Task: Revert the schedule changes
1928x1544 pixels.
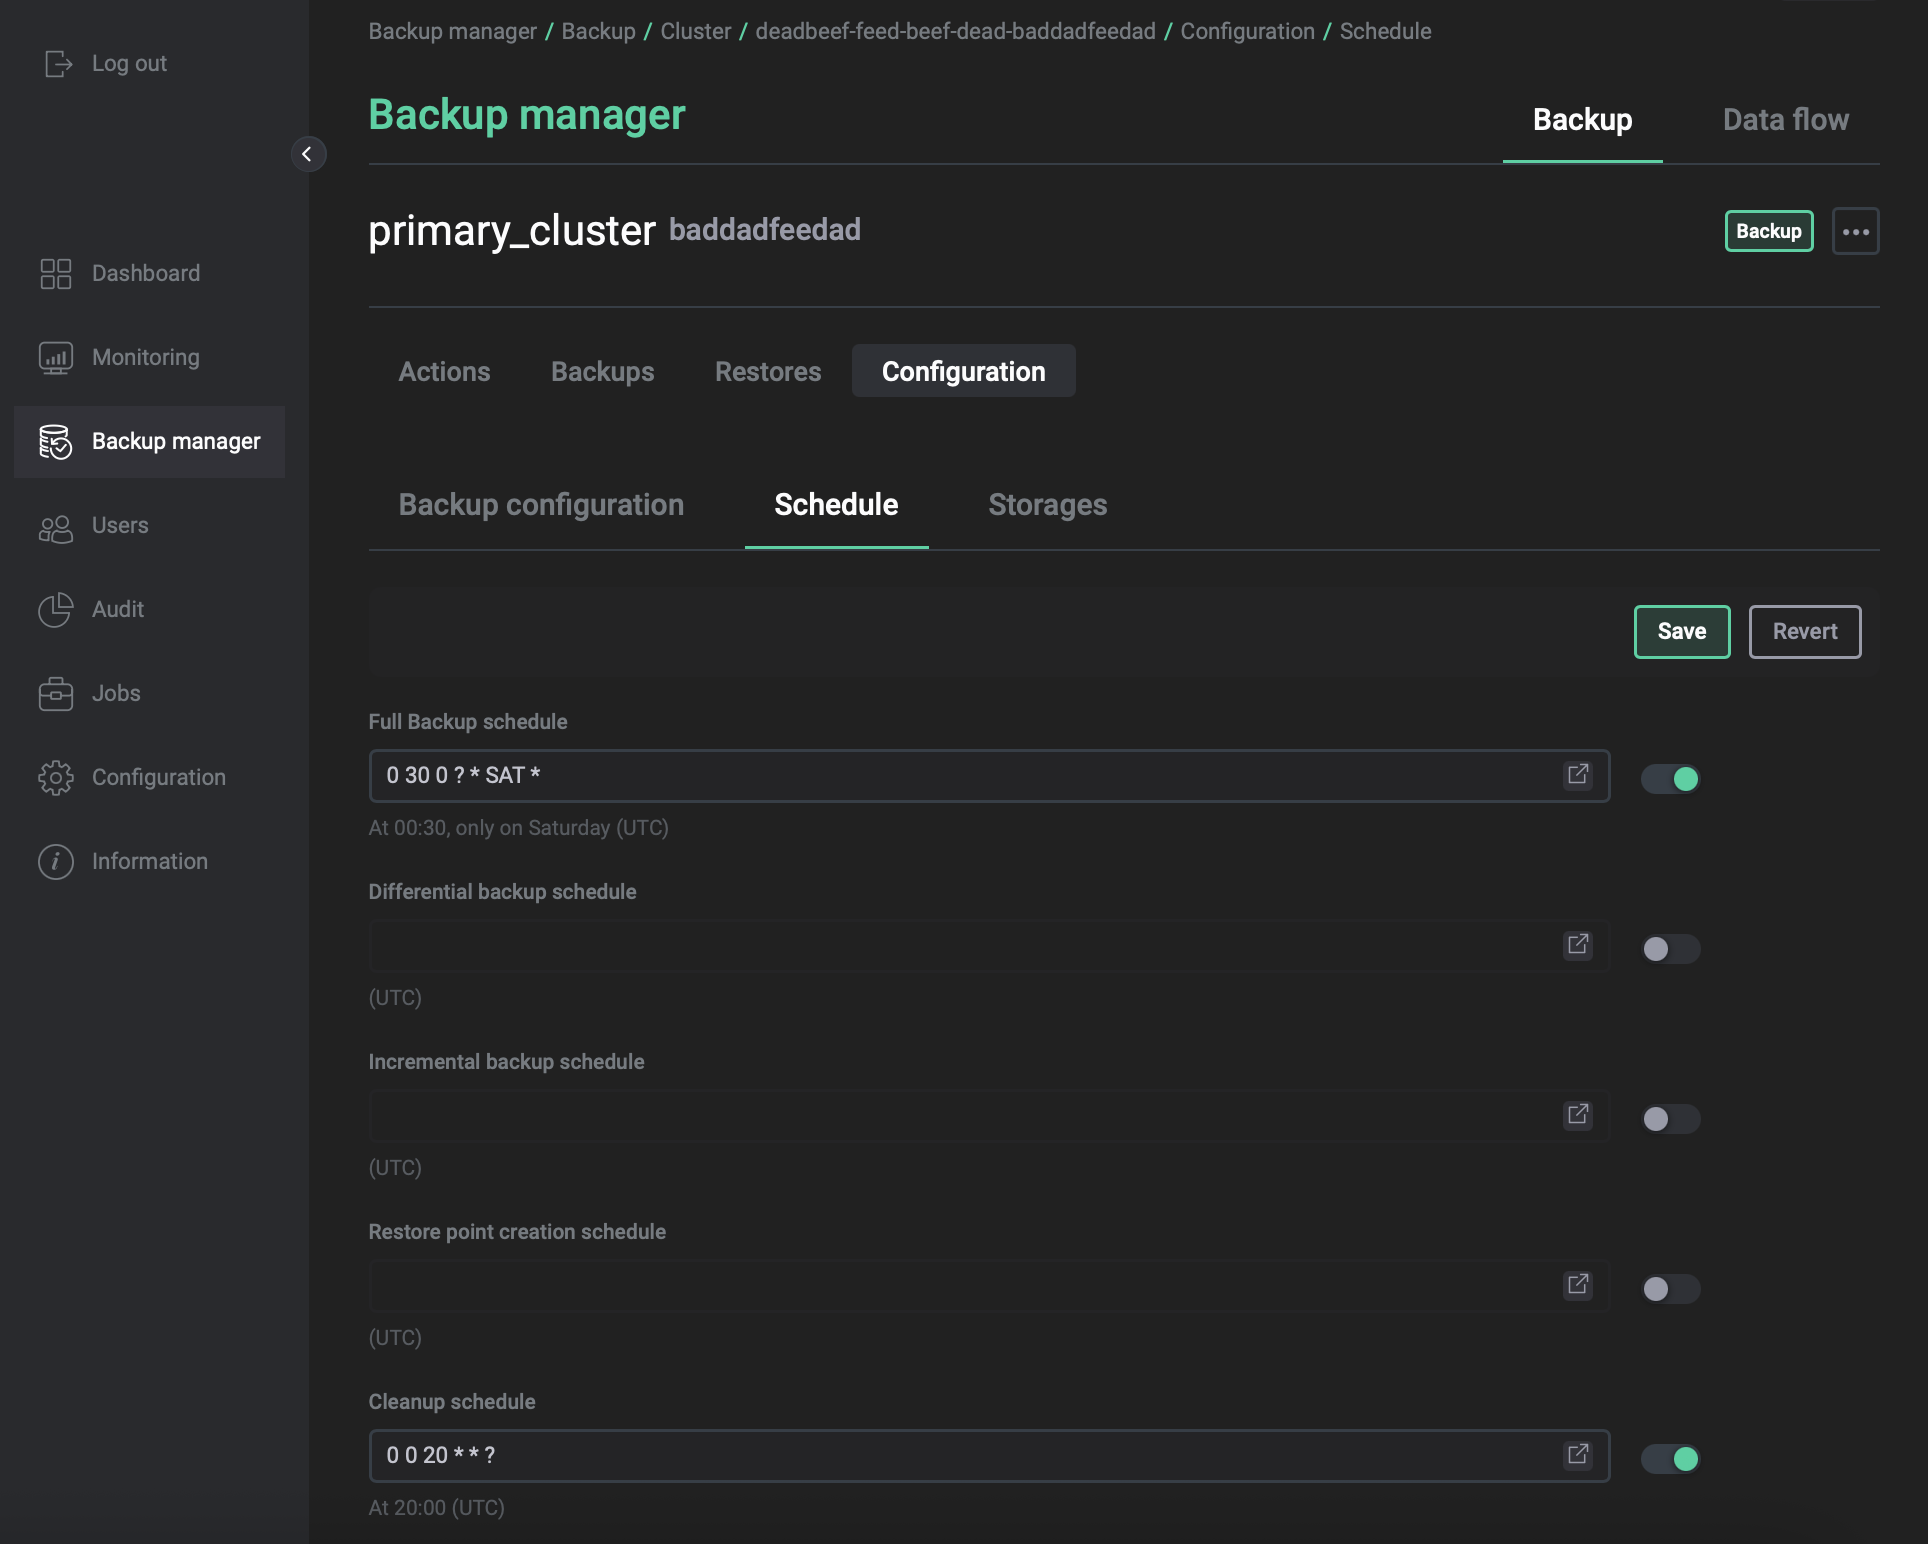Action: coord(1804,631)
